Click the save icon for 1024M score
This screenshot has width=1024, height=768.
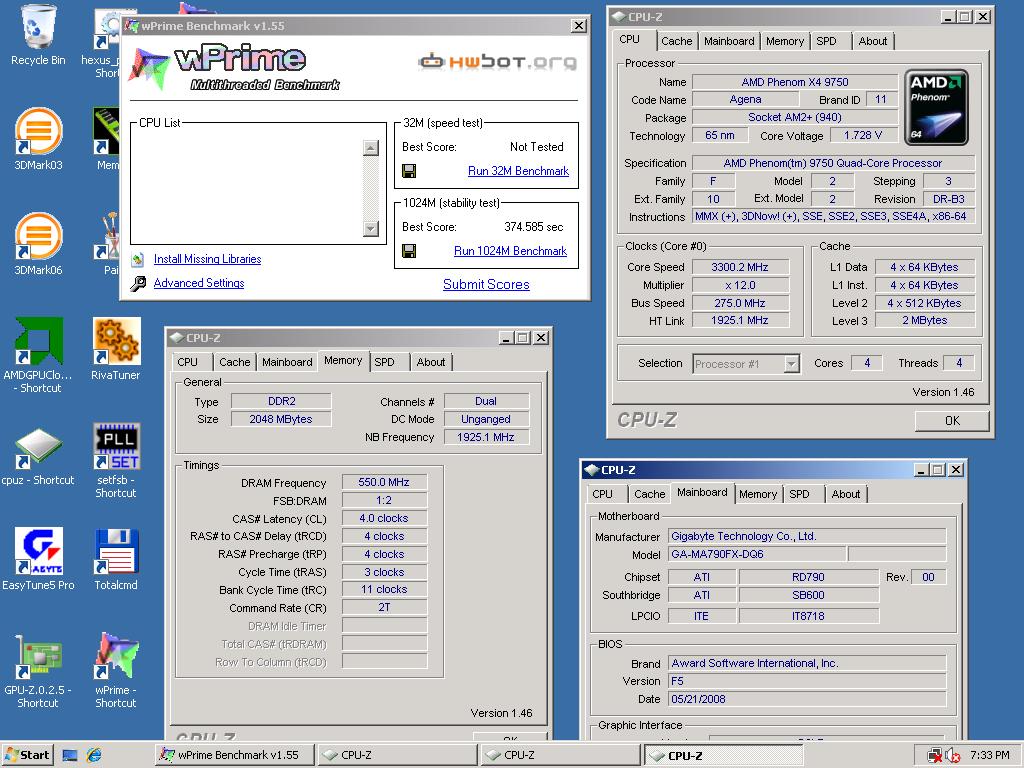(409, 251)
